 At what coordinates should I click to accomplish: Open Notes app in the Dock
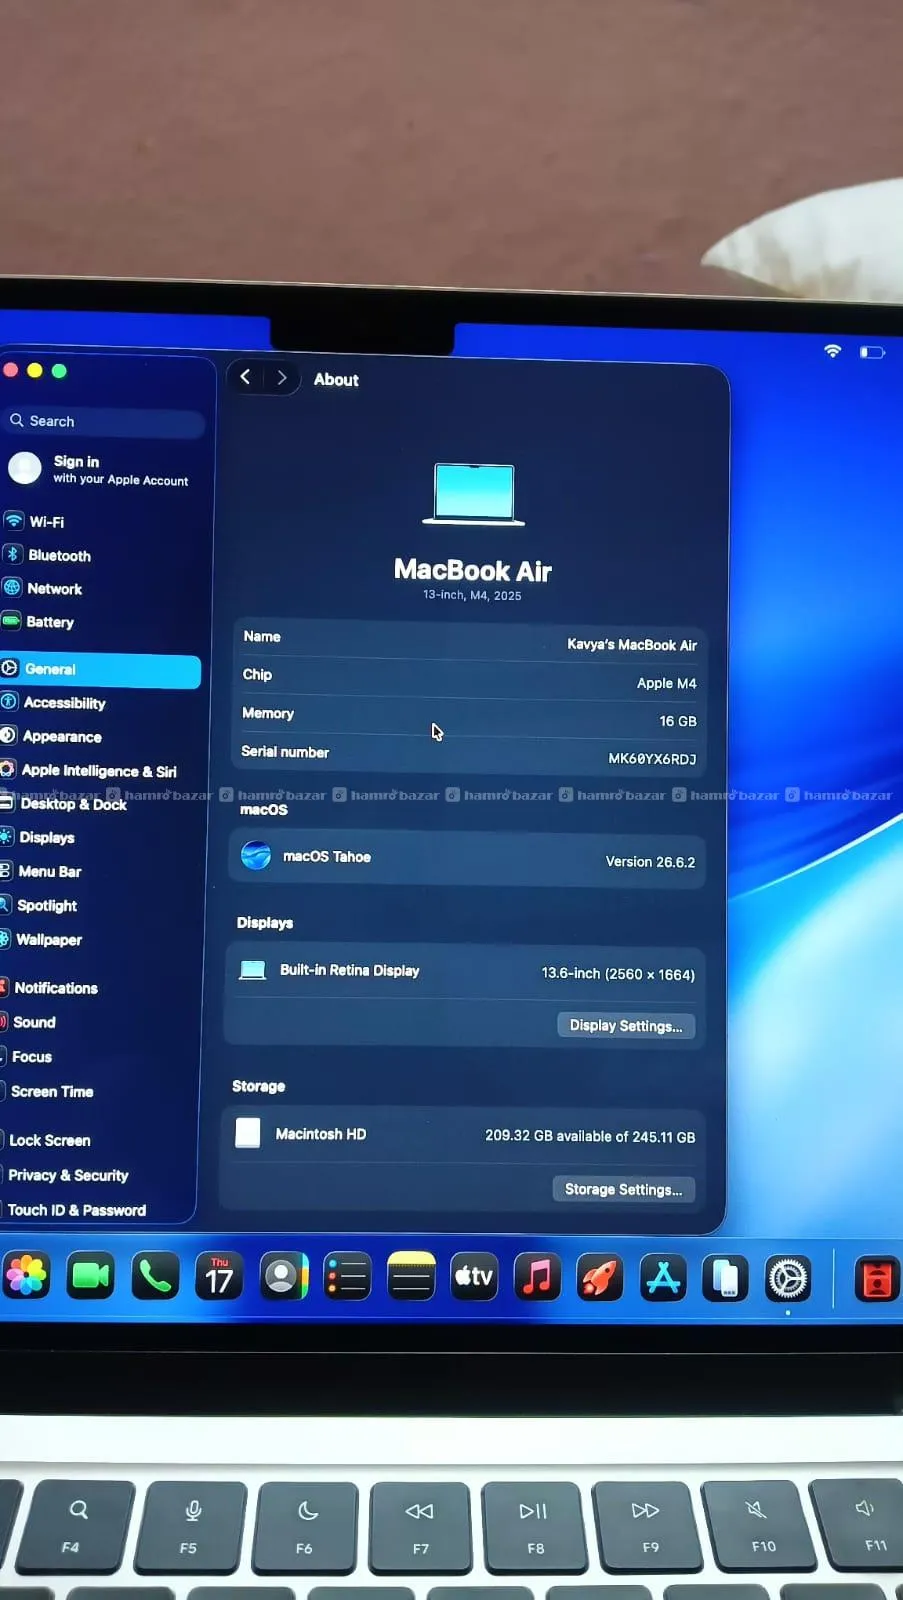tap(411, 1277)
